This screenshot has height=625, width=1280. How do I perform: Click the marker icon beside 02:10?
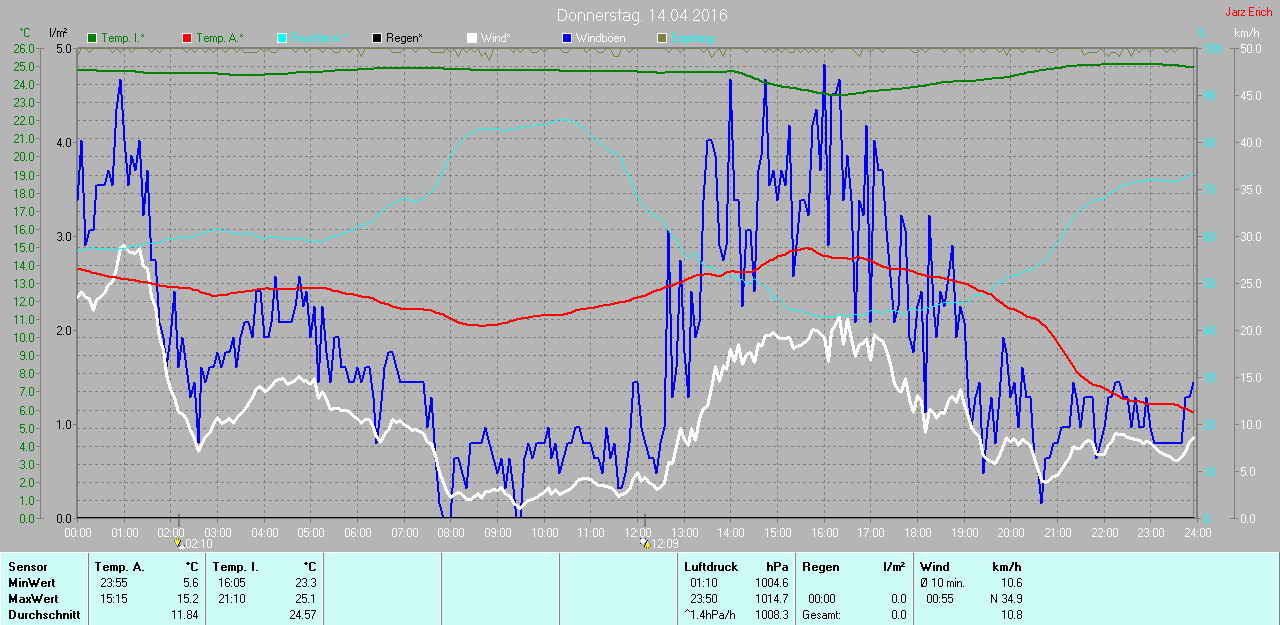[179, 544]
